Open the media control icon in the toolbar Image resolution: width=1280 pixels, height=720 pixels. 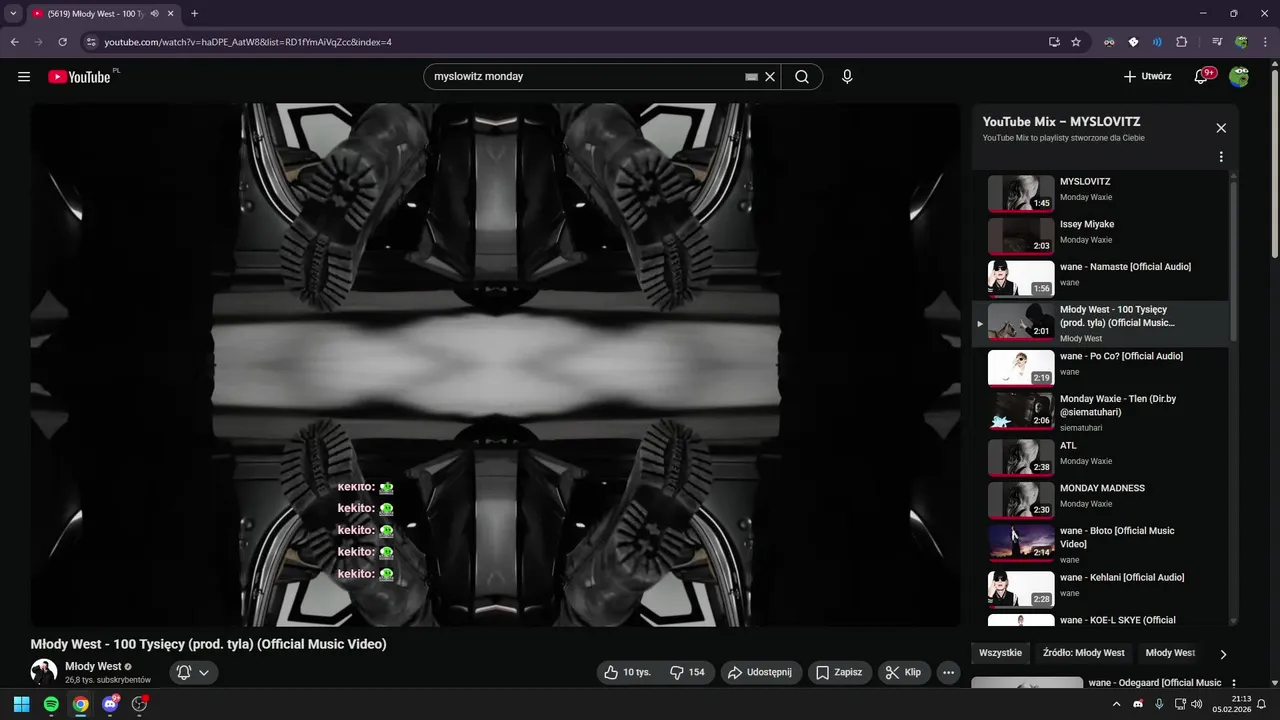[x=1217, y=42]
